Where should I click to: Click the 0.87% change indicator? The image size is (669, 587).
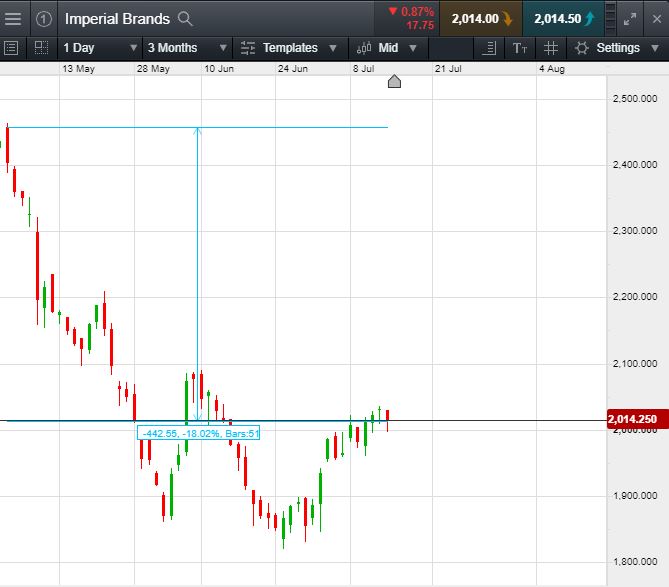point(412,12)
